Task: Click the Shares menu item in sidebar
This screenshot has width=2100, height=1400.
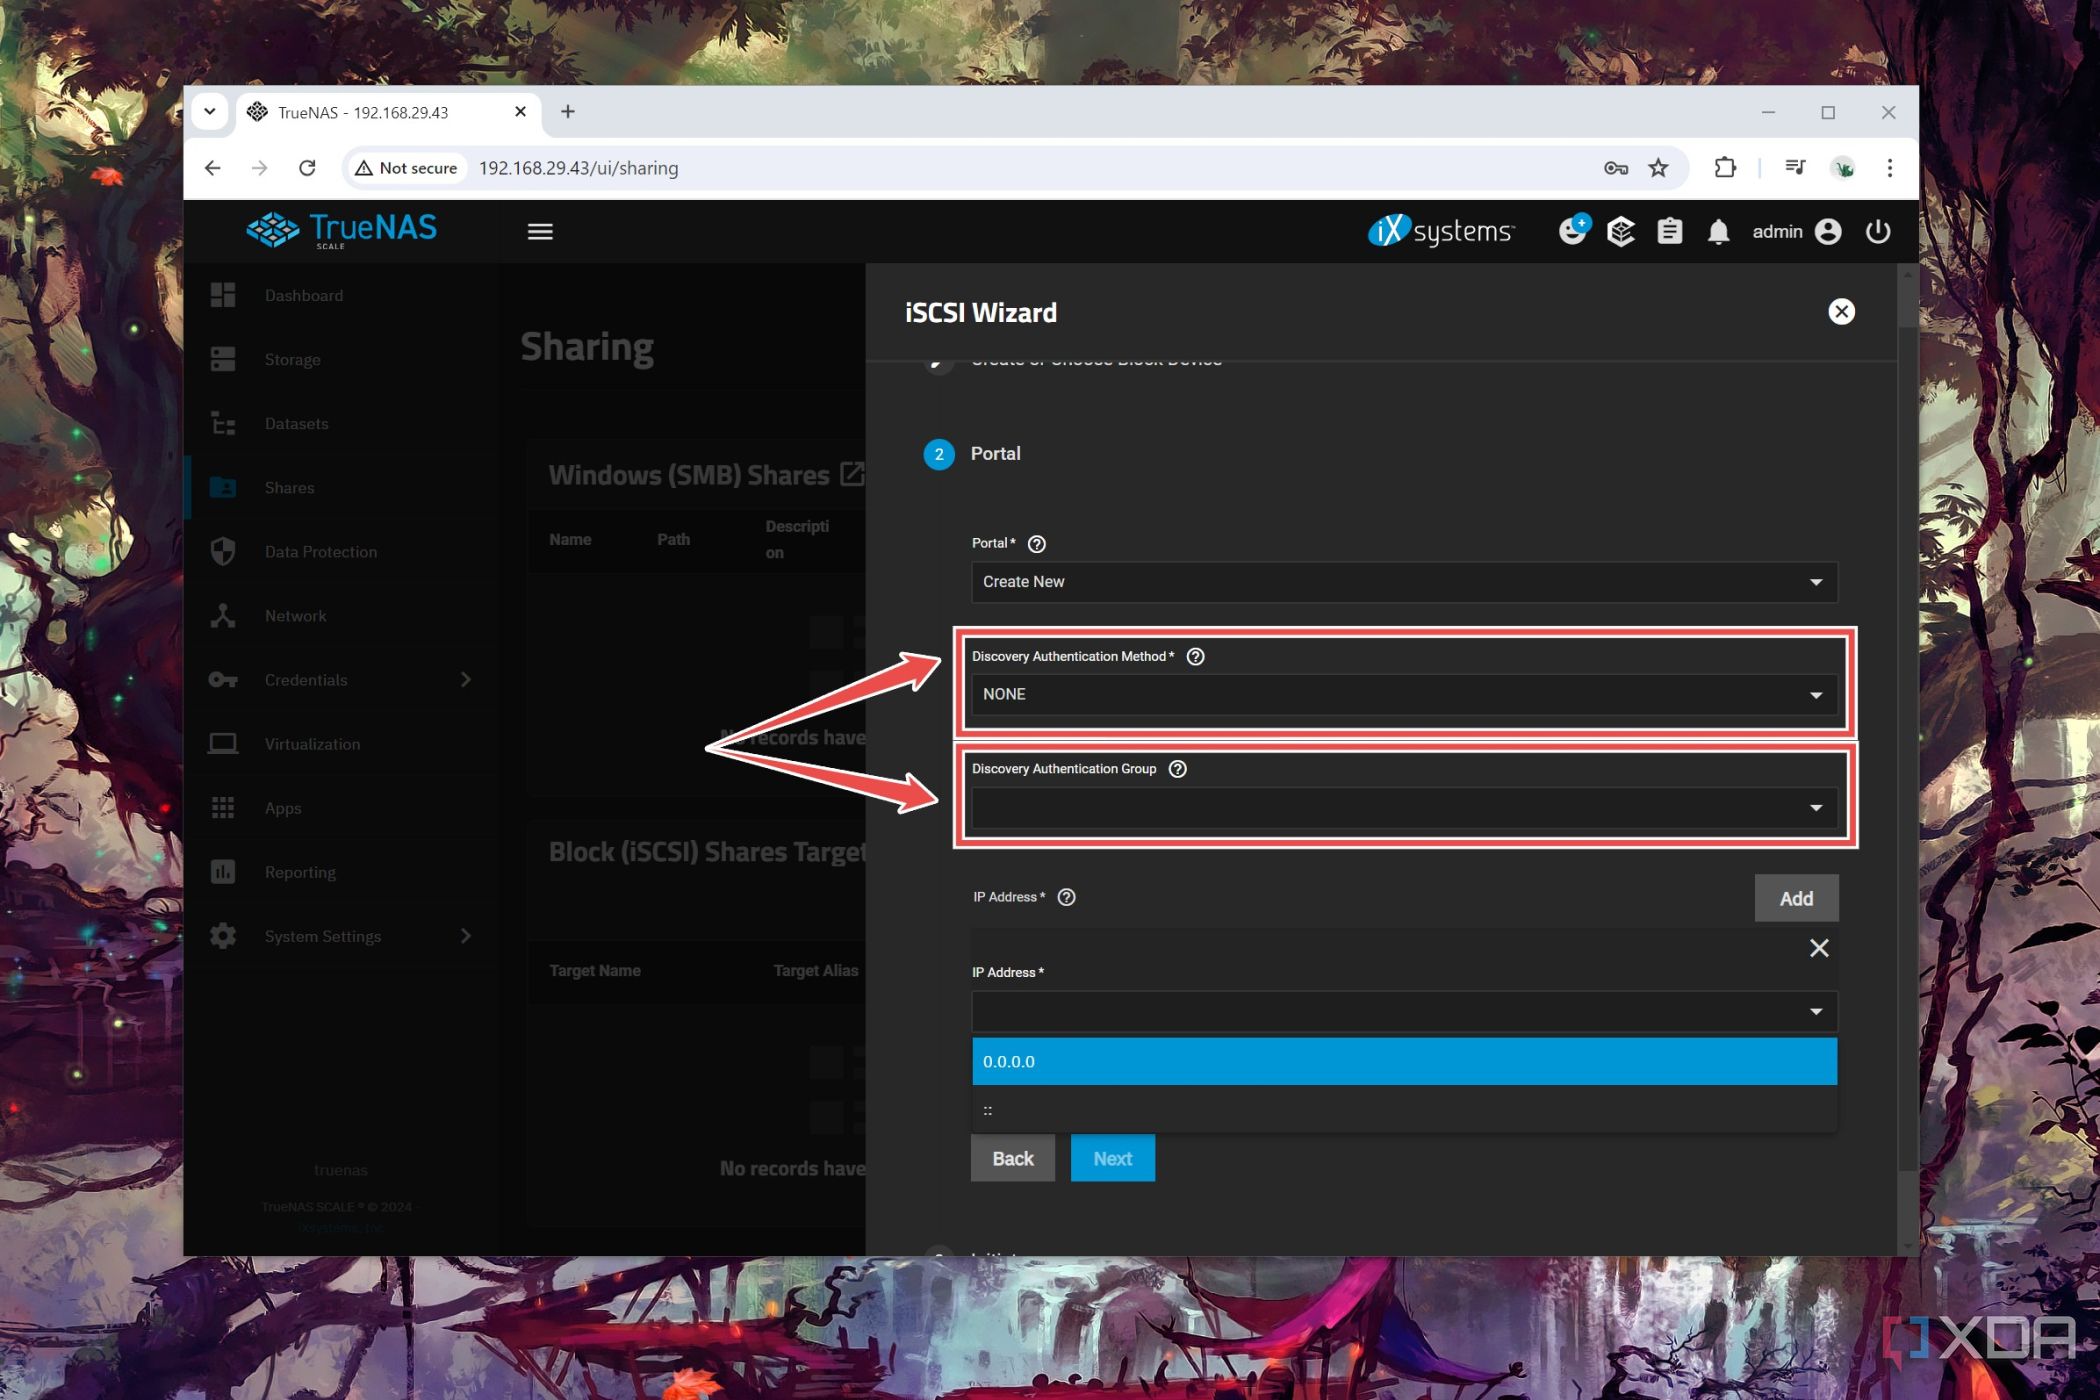Action: point(288,488)
